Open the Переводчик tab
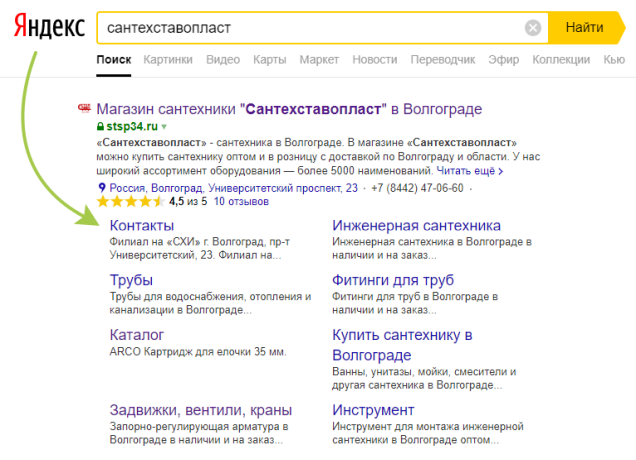Viewport: 636px width, 460px height. (x=443, y=60)
